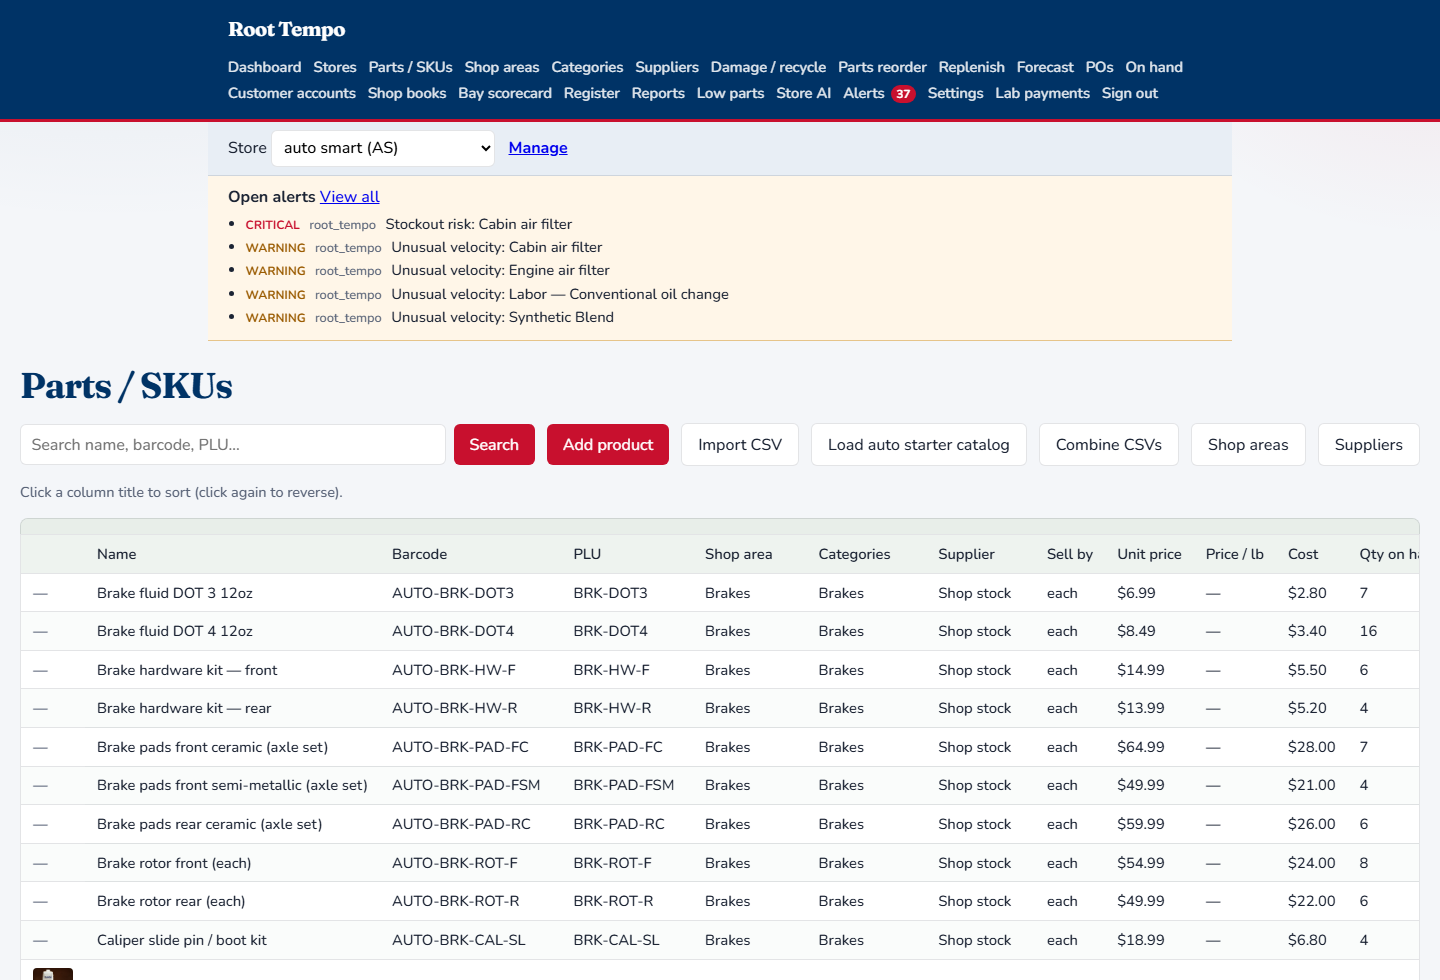Focus the search name, barcode, PLU field
The height and width of the screenshot is (980, 1440).
233,445
